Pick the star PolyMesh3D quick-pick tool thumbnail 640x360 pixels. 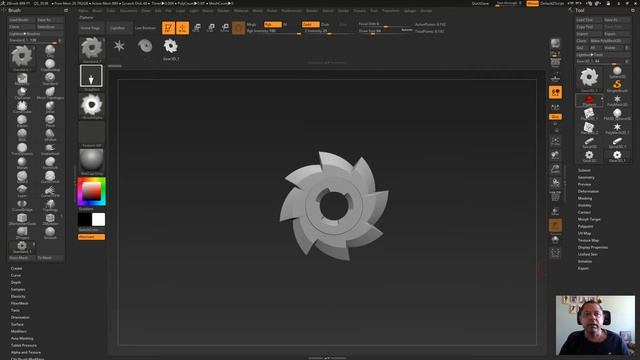[x=119, y=46]
